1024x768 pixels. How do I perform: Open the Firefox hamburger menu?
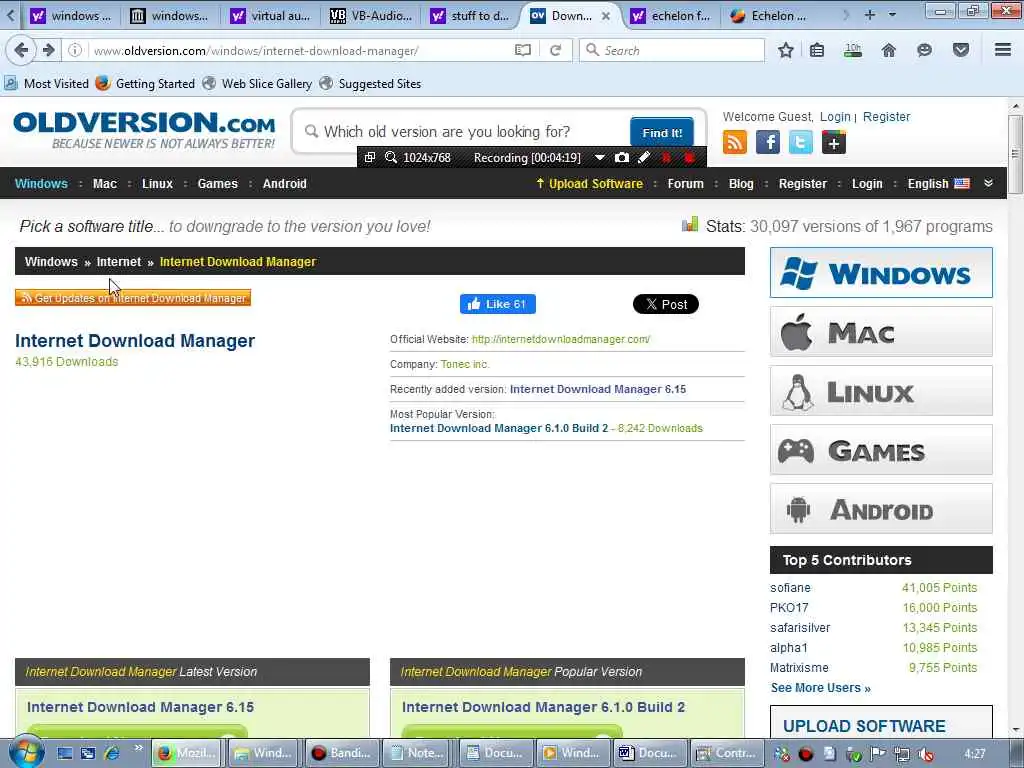(1003, 50)
